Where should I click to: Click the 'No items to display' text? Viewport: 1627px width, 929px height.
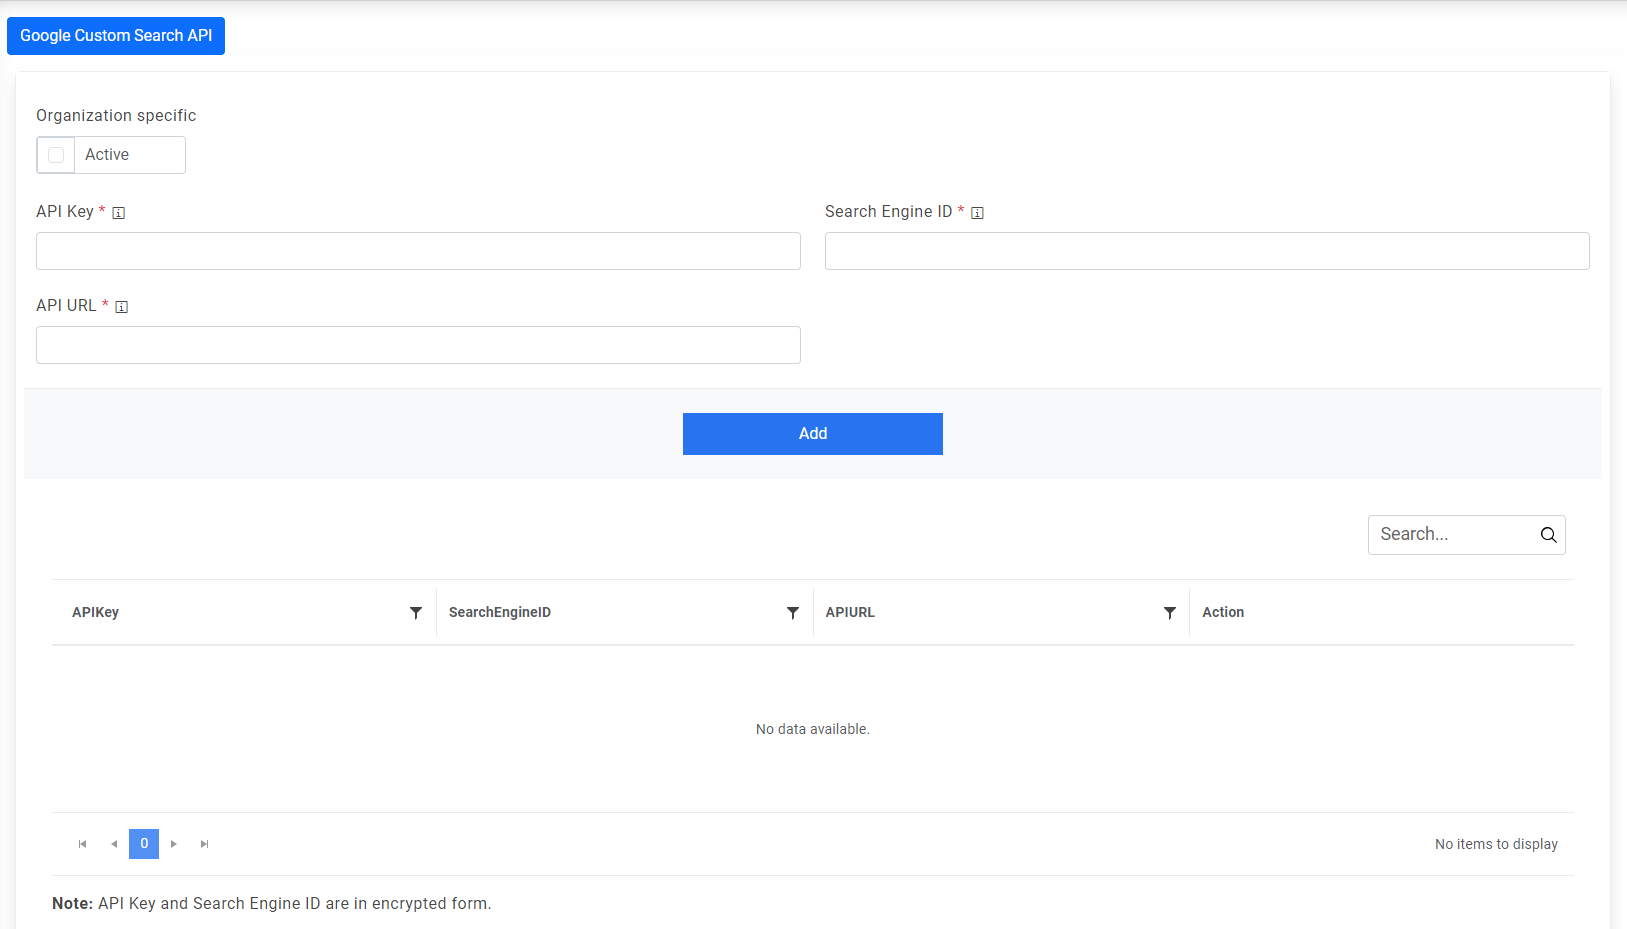coord(1496,845)
